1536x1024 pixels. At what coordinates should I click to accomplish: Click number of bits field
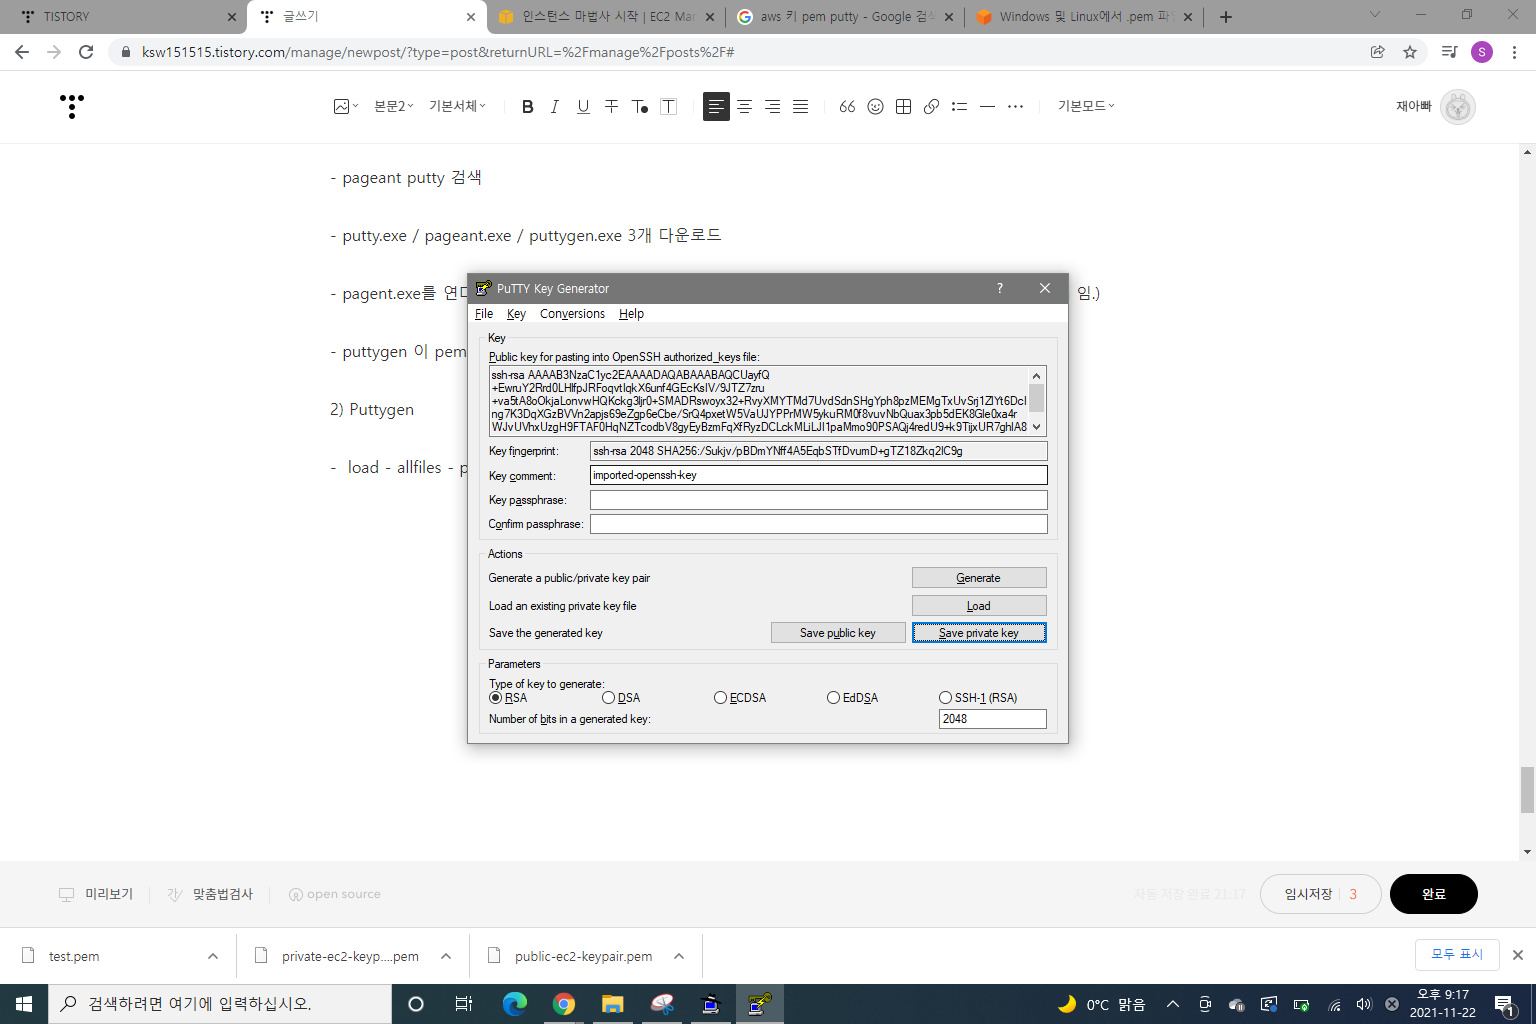(993, 719)
